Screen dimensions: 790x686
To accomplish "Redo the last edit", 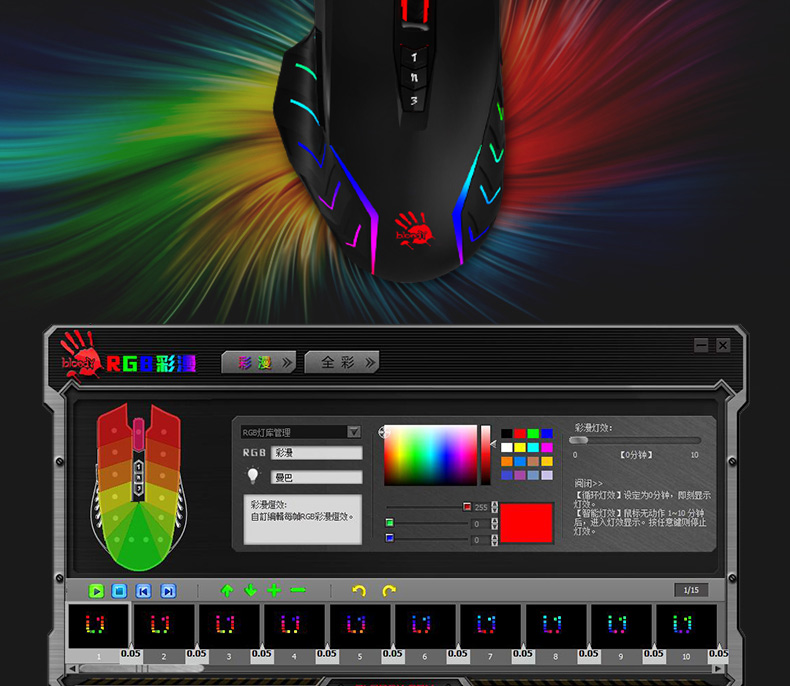I will click(389, 590).
